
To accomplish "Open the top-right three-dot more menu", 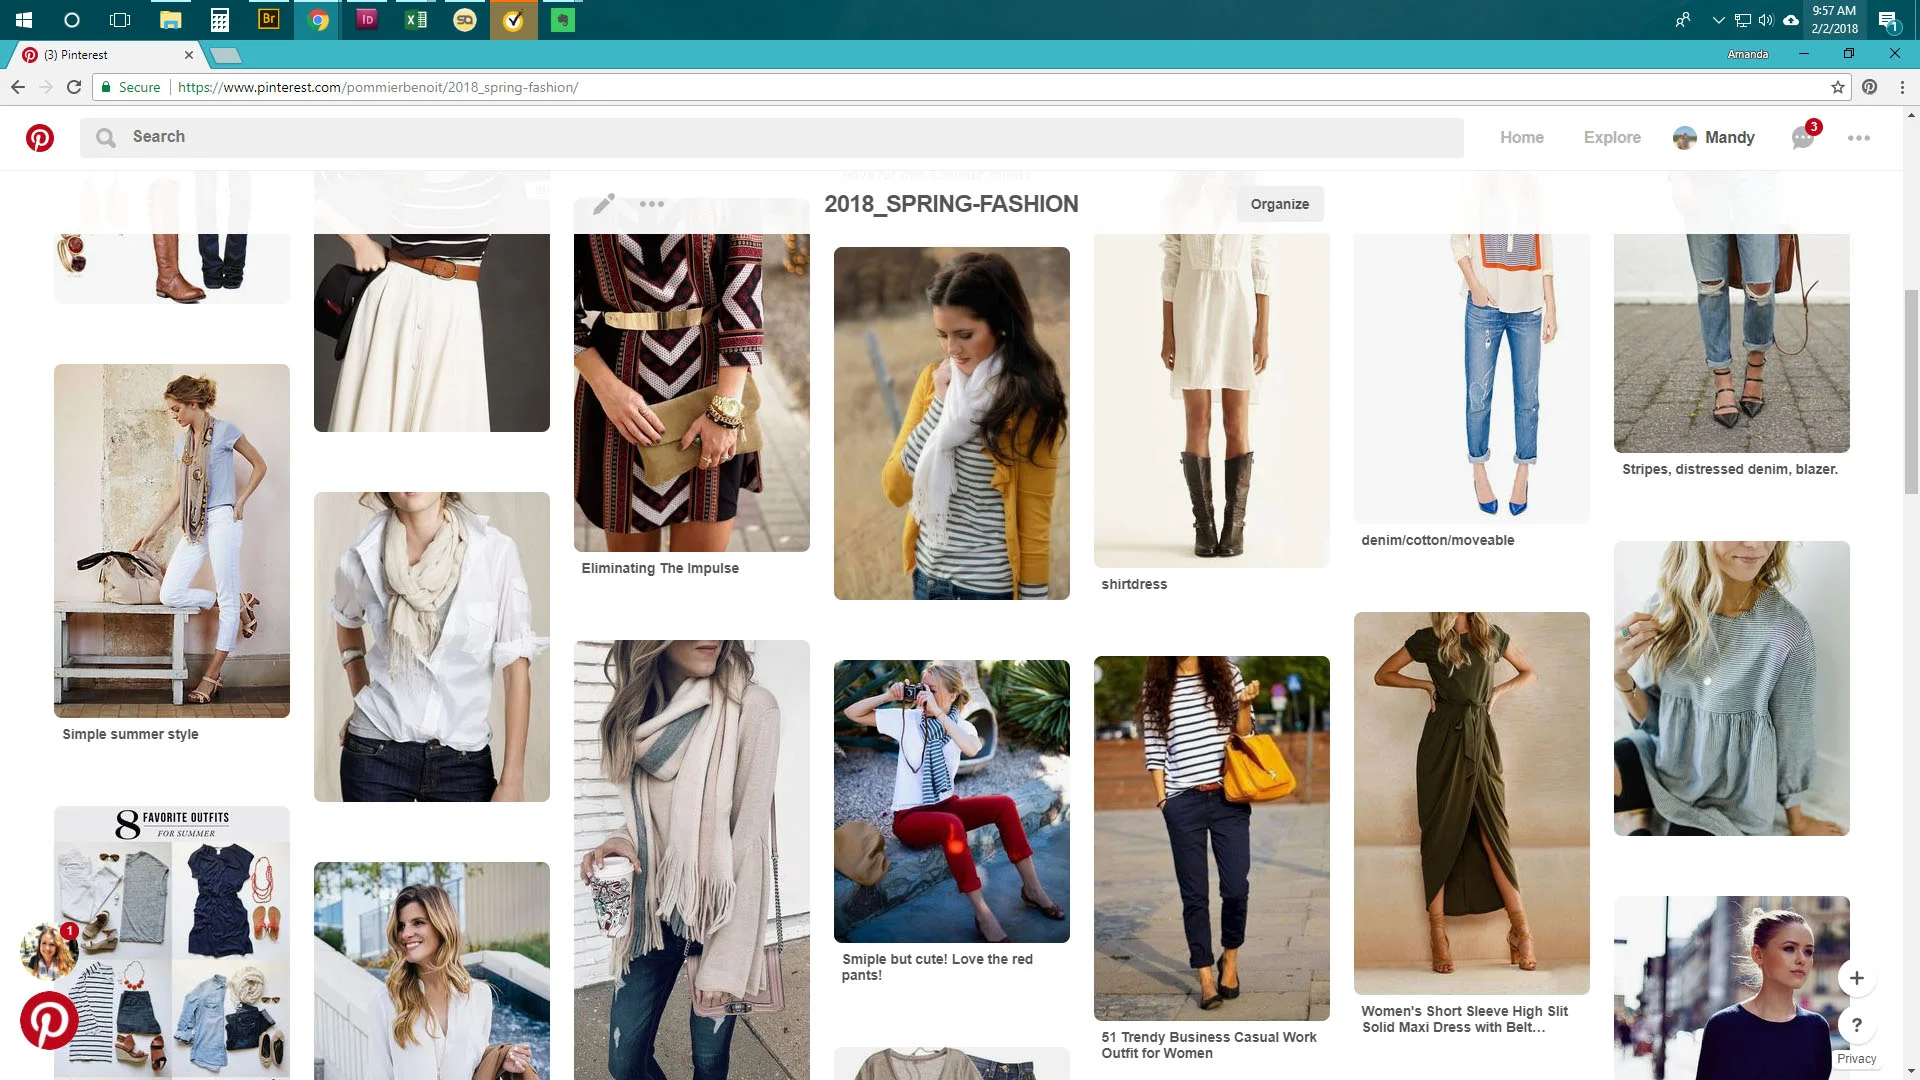I will coord(1859,138).
